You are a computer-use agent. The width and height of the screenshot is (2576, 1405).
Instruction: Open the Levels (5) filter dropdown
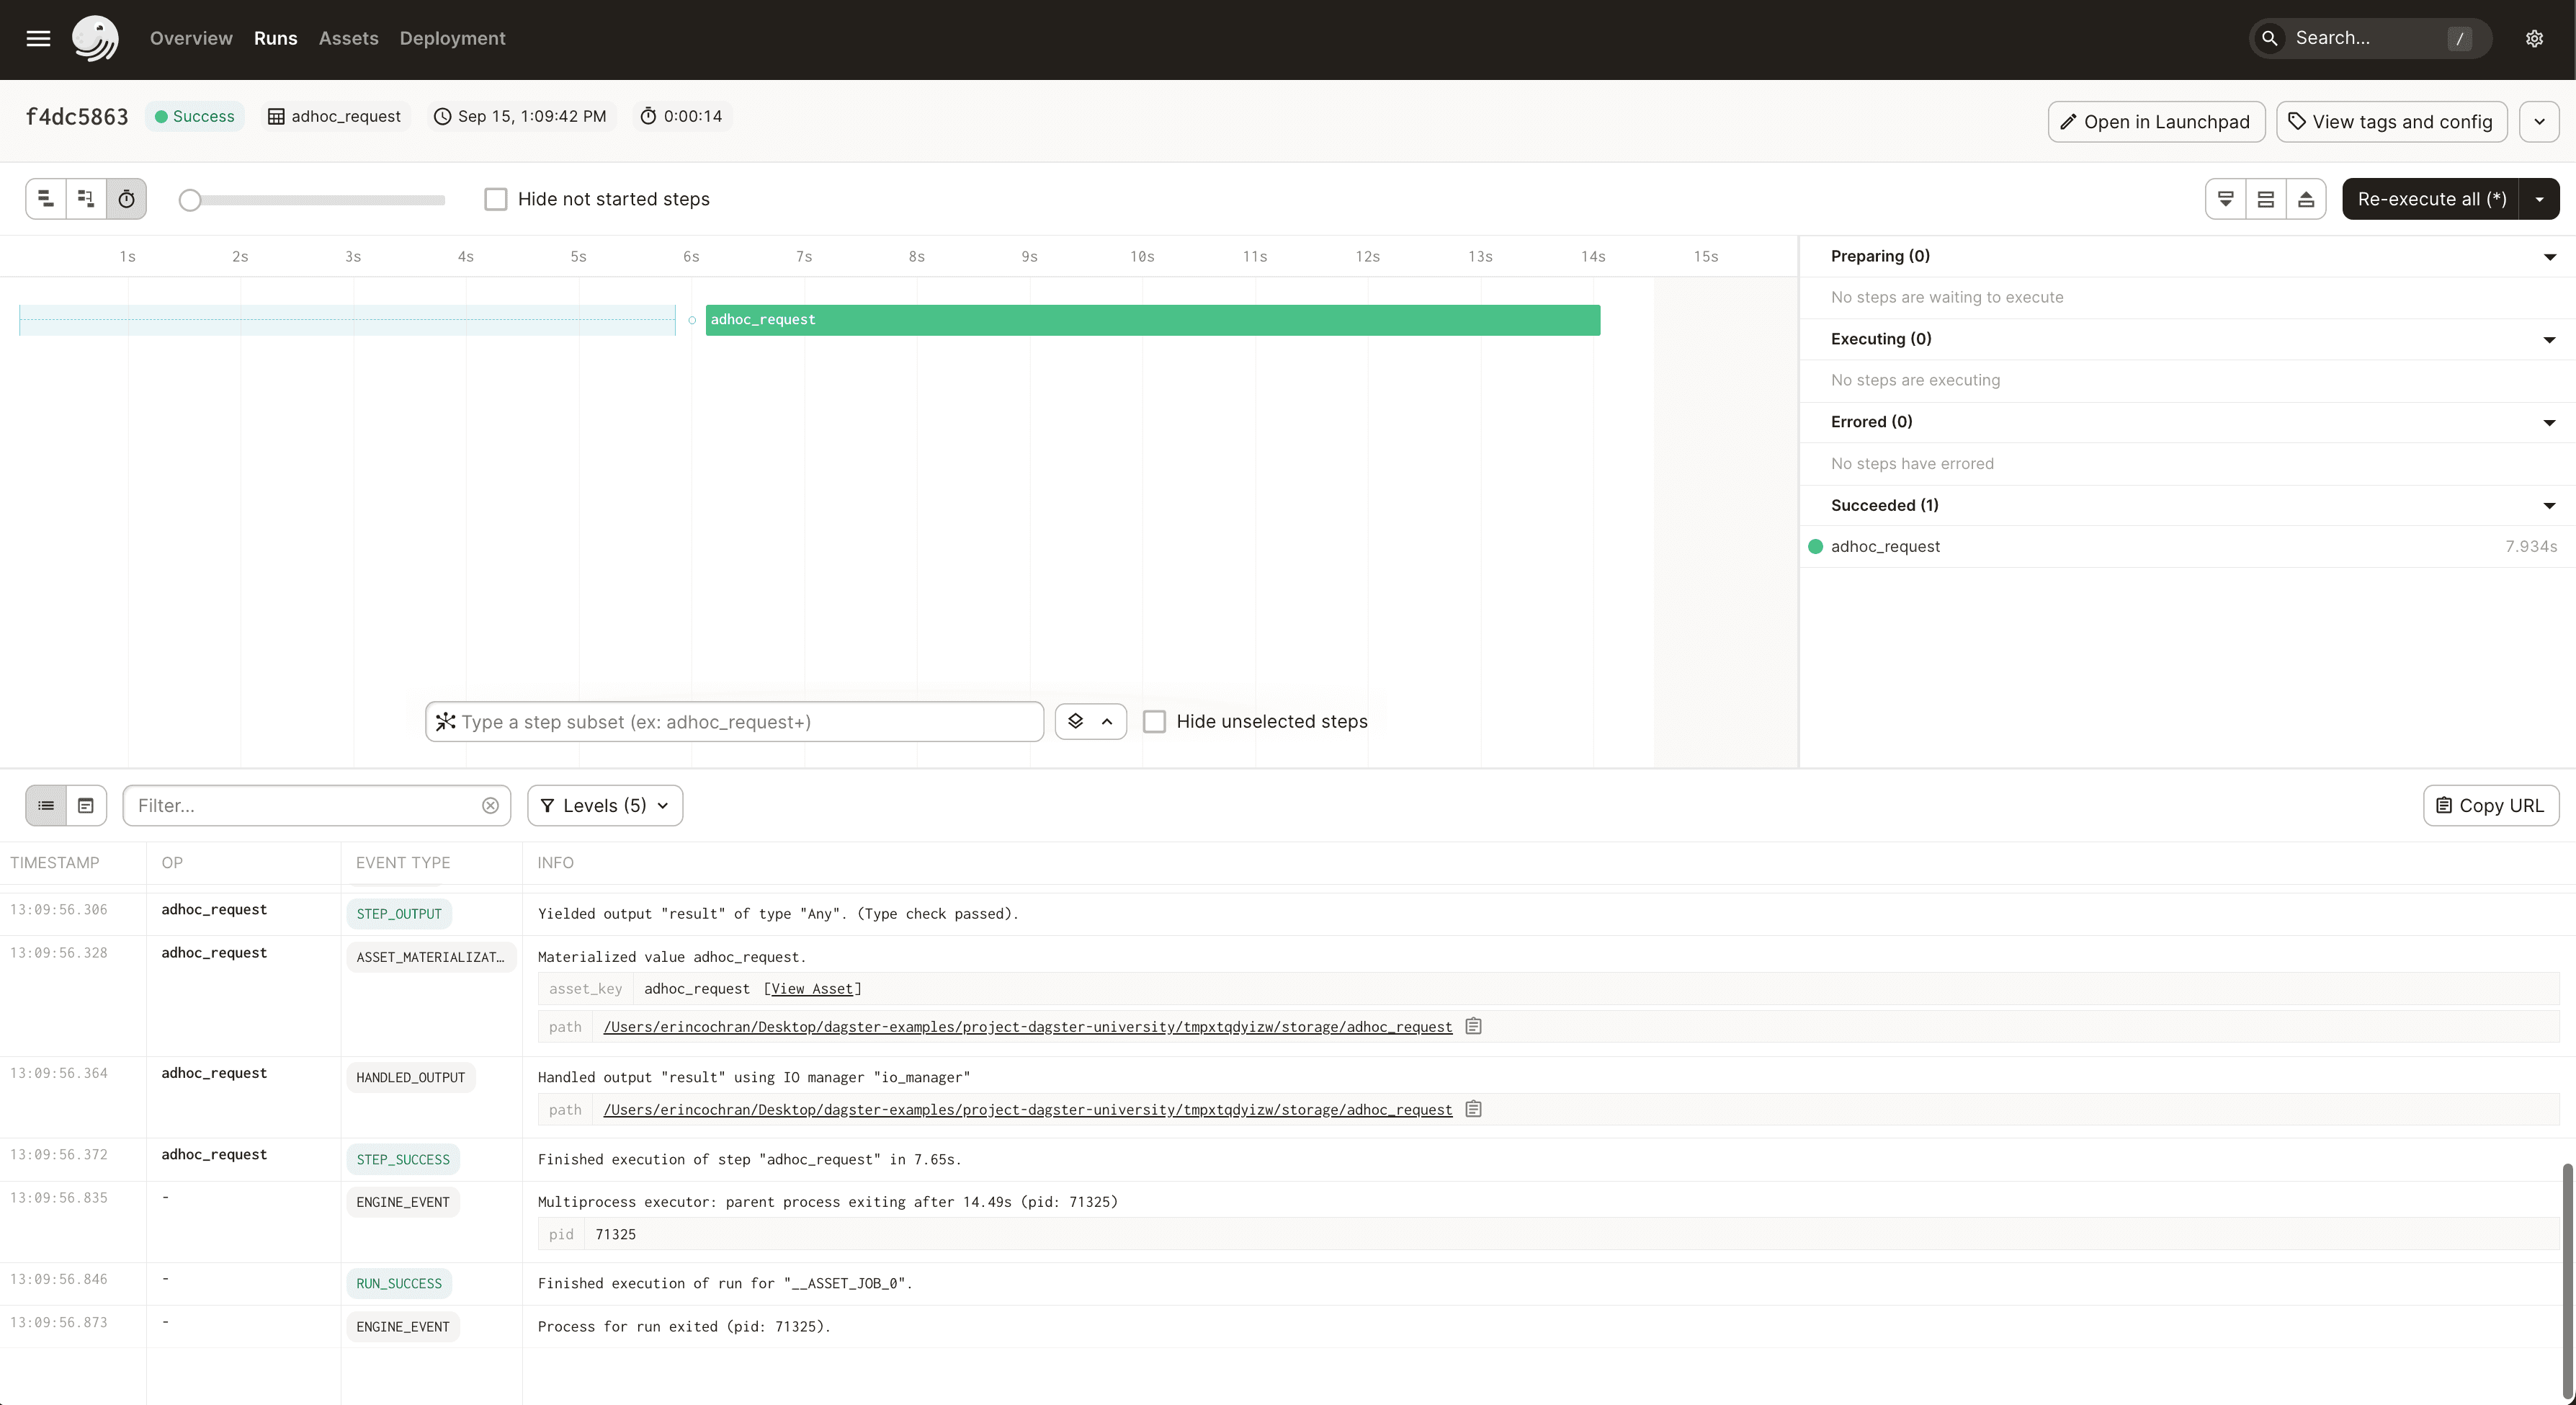[x=605, y=805]
